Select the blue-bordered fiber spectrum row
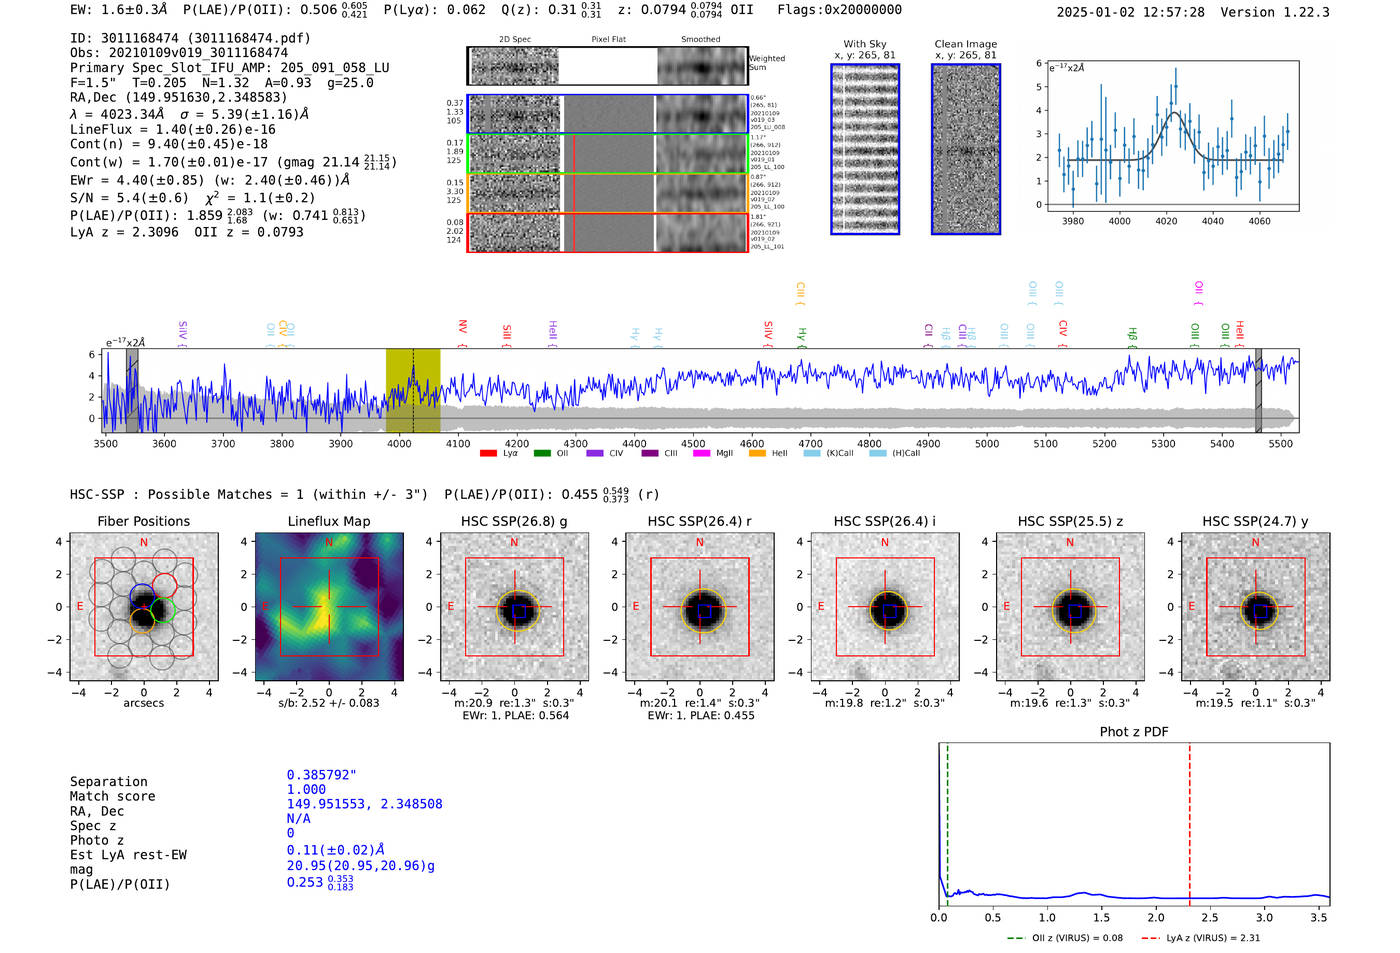This screenshot has height=953, width=1400. pos(608,114)
